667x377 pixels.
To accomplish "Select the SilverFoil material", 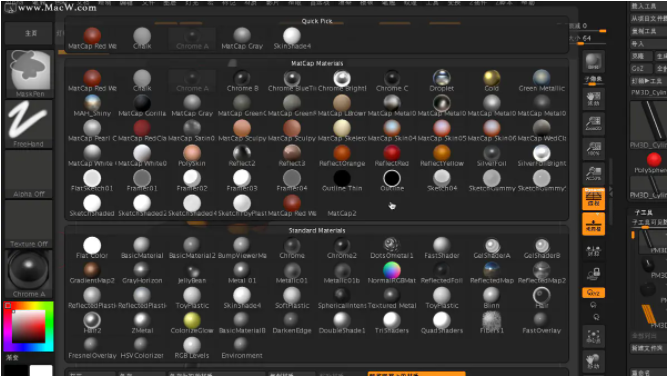I will (491, 155).
